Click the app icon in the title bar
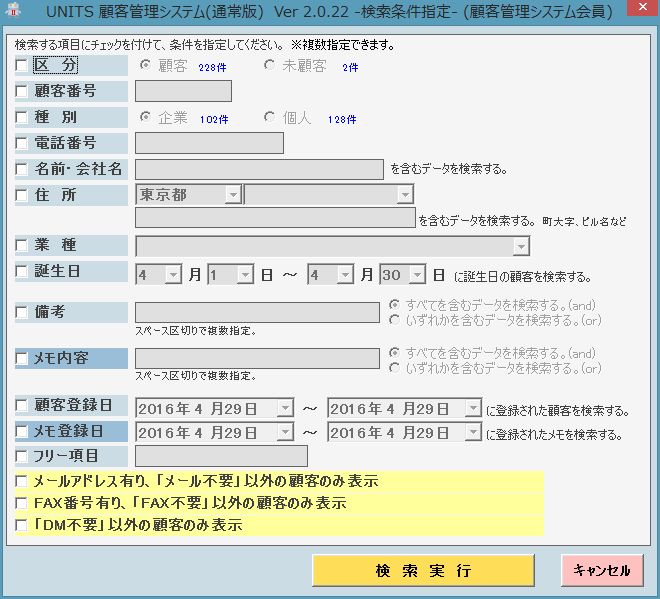 tap(11, 9)
